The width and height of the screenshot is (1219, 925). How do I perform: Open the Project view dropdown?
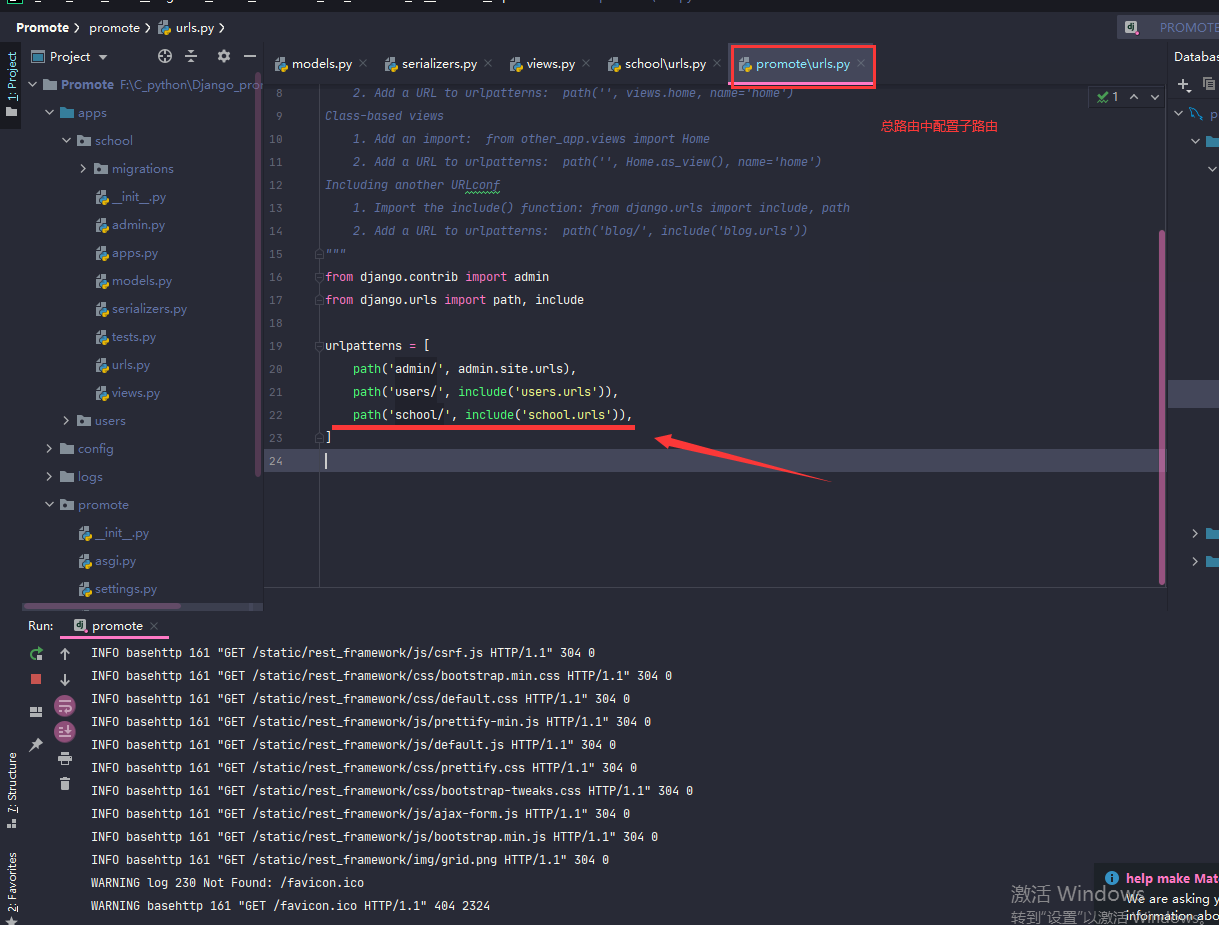point(79,57)
